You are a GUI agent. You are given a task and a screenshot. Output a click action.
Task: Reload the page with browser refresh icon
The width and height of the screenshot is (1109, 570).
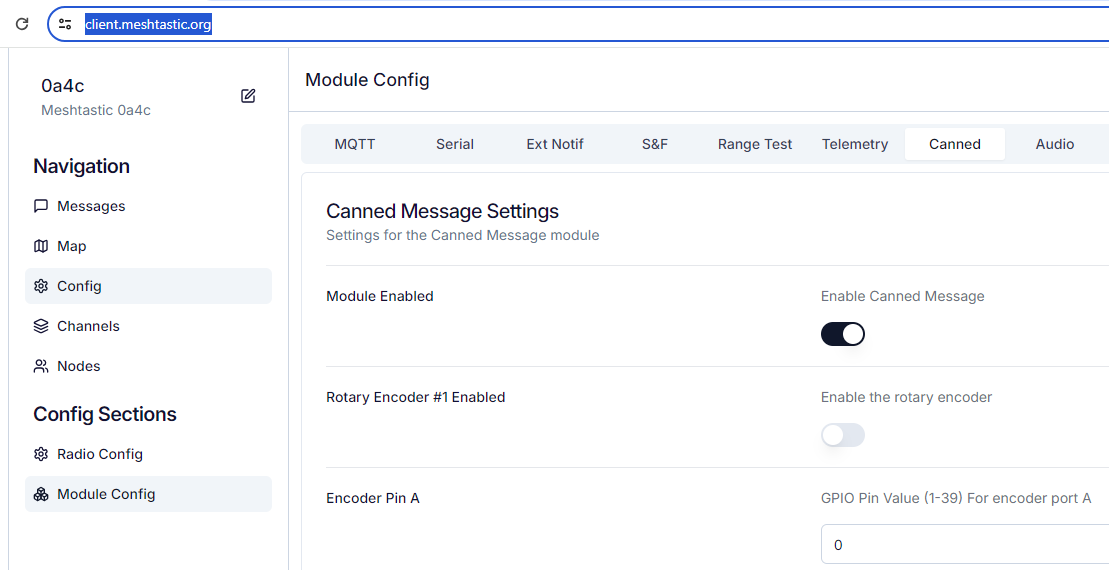click(22, 24)
